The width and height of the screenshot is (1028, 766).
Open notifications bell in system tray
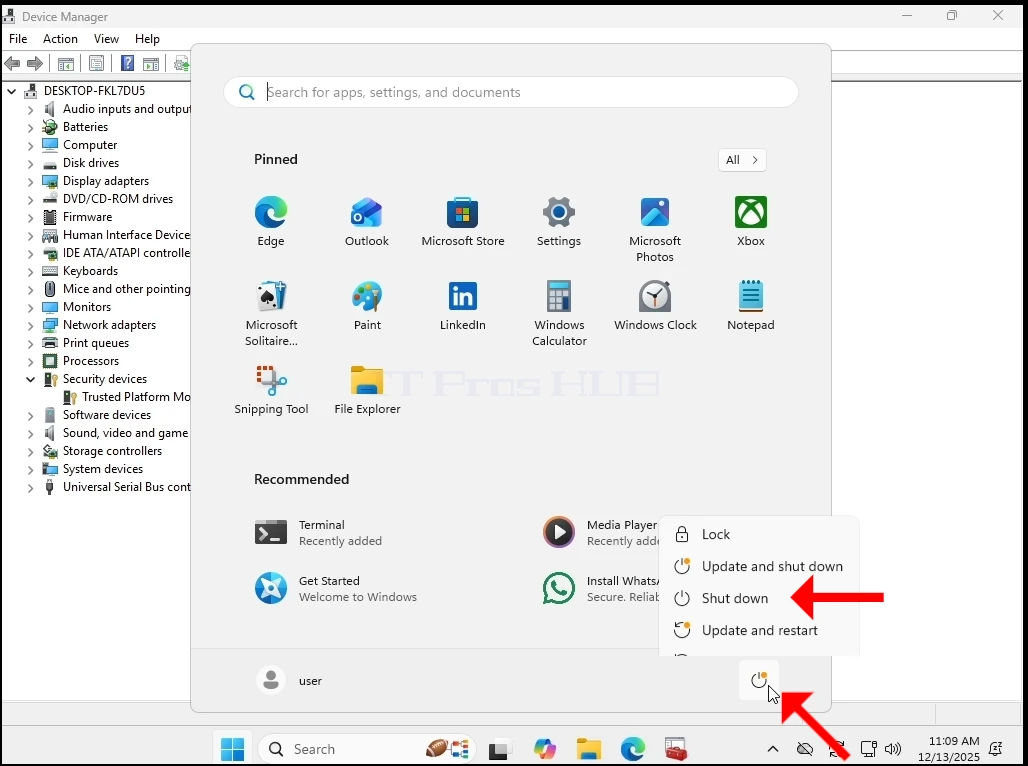pos(995,748)
